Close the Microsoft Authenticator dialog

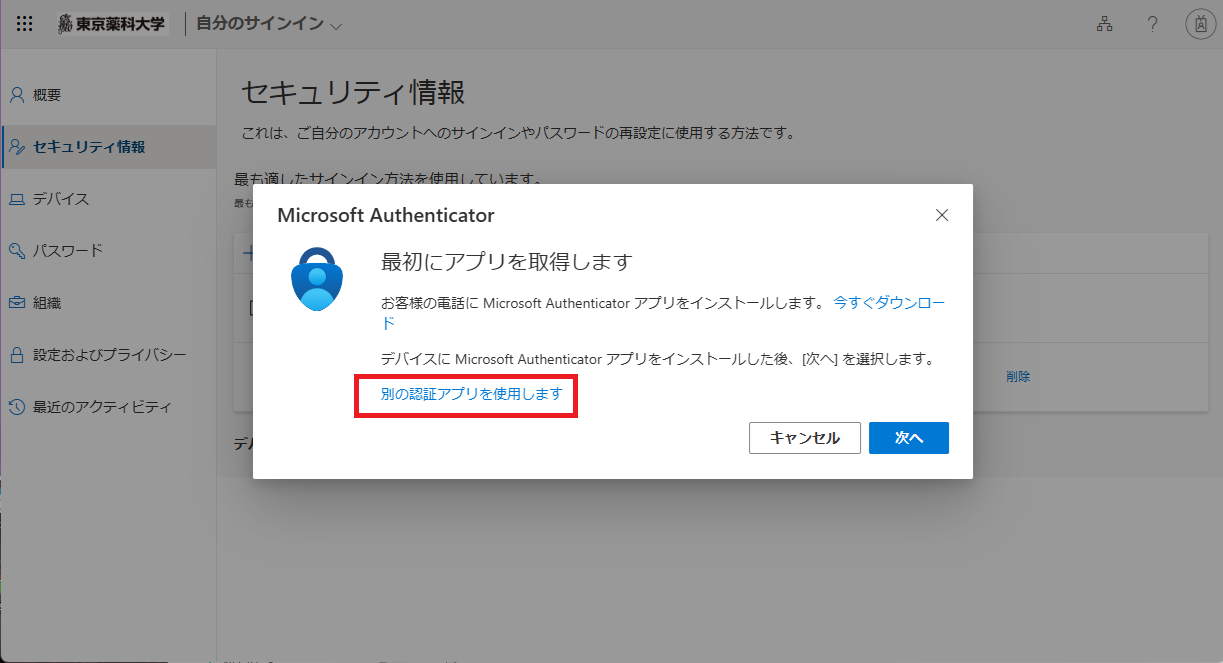pos(941,214)
